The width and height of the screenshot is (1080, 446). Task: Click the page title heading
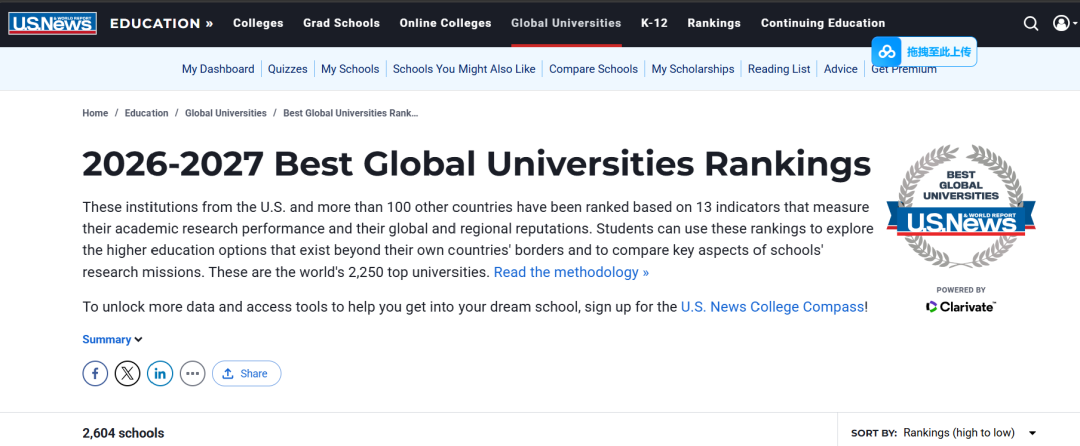(477, 164)
